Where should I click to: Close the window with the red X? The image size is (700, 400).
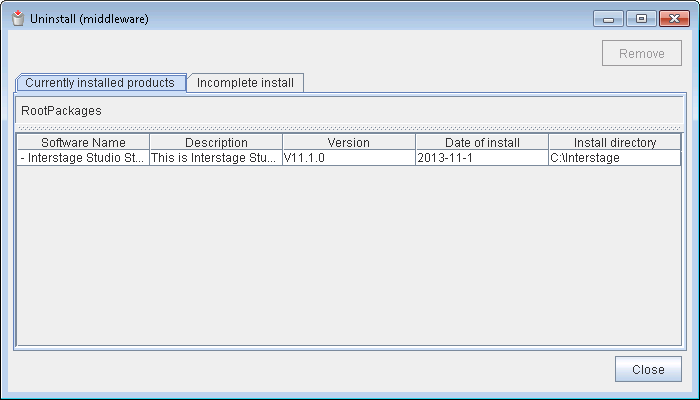point(674,19)
